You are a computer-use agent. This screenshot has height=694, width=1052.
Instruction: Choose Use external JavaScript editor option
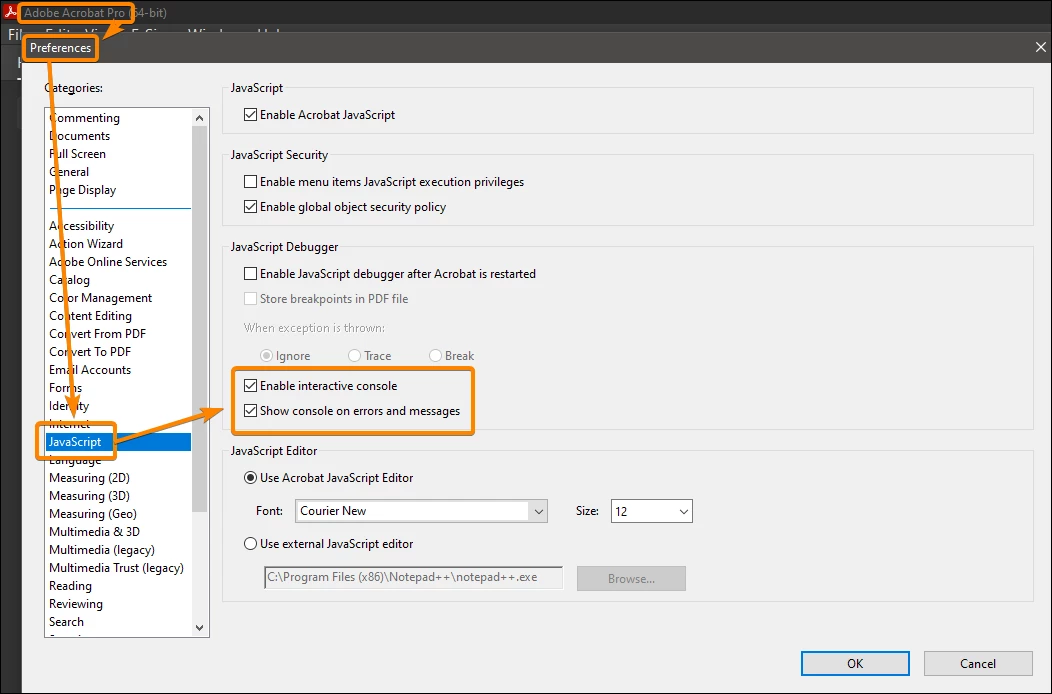(x=250, y=544)
